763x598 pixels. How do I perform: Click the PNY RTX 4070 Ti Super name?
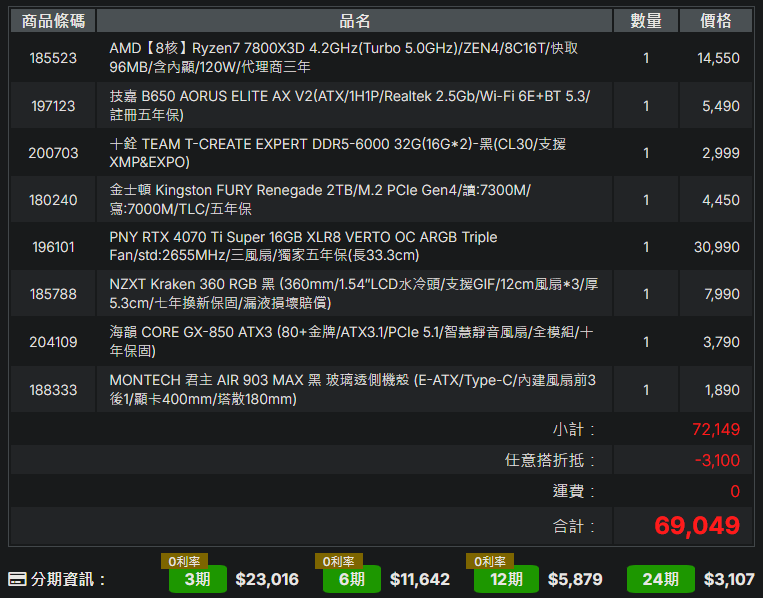point(303,246)
